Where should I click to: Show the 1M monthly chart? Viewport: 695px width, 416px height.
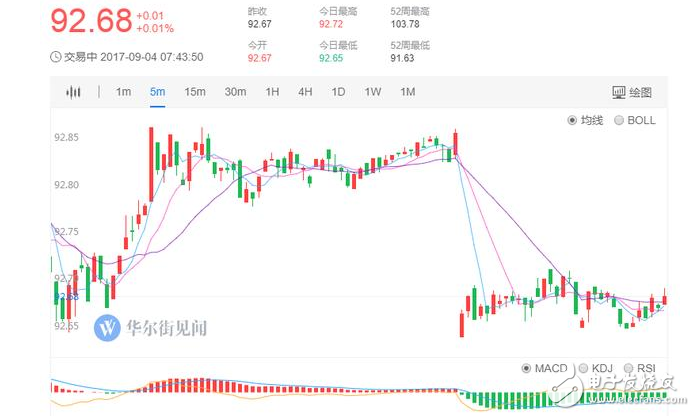(x=407, y=93)
